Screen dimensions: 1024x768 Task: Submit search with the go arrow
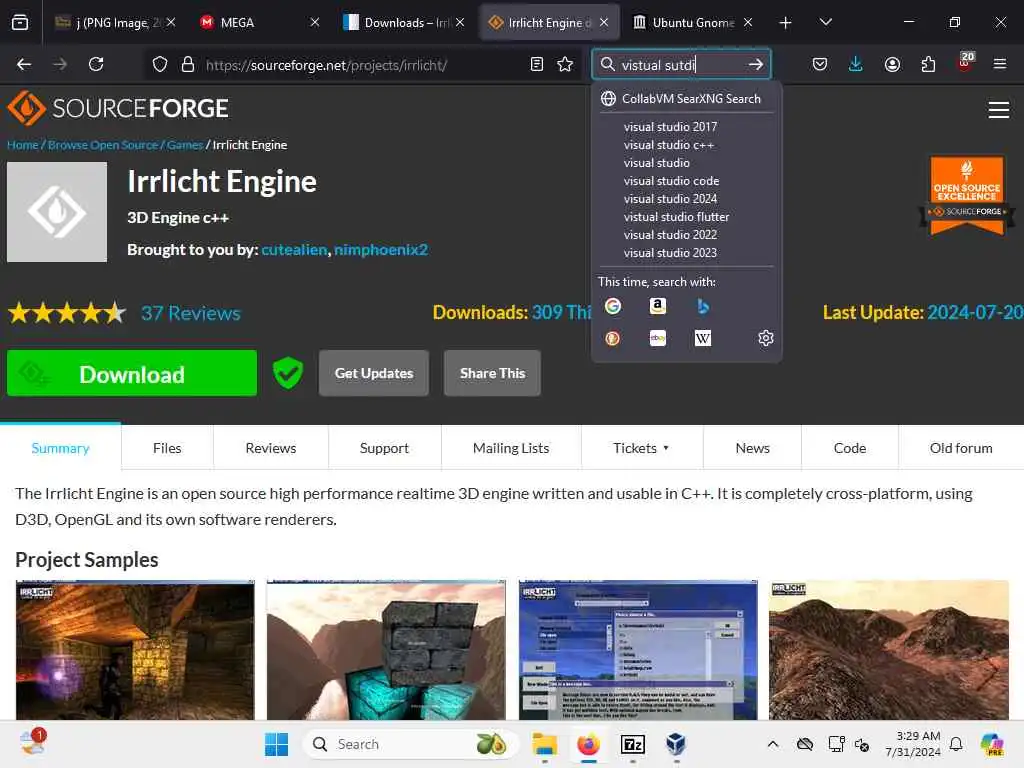(756, 64)
